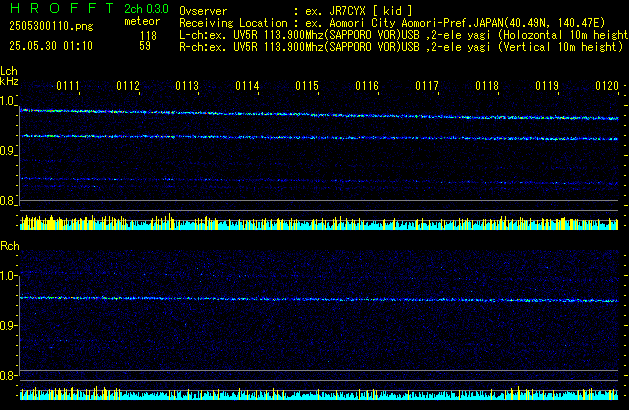Screen dimensions: 629x410
Task: Select the meteor count value '118'
Action: (x=148, y=36)
